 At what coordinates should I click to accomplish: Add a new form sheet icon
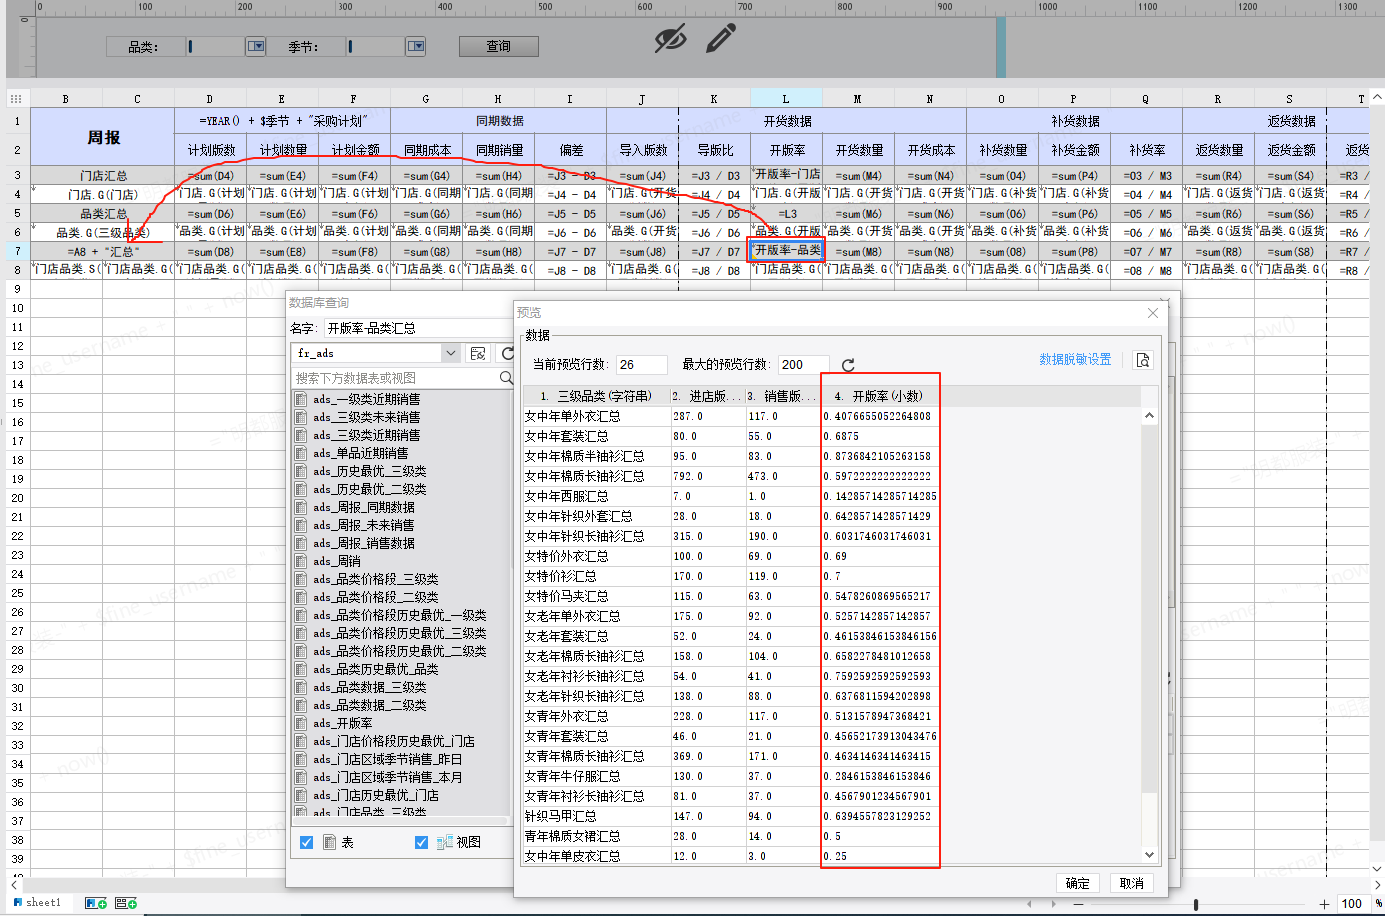126,903
